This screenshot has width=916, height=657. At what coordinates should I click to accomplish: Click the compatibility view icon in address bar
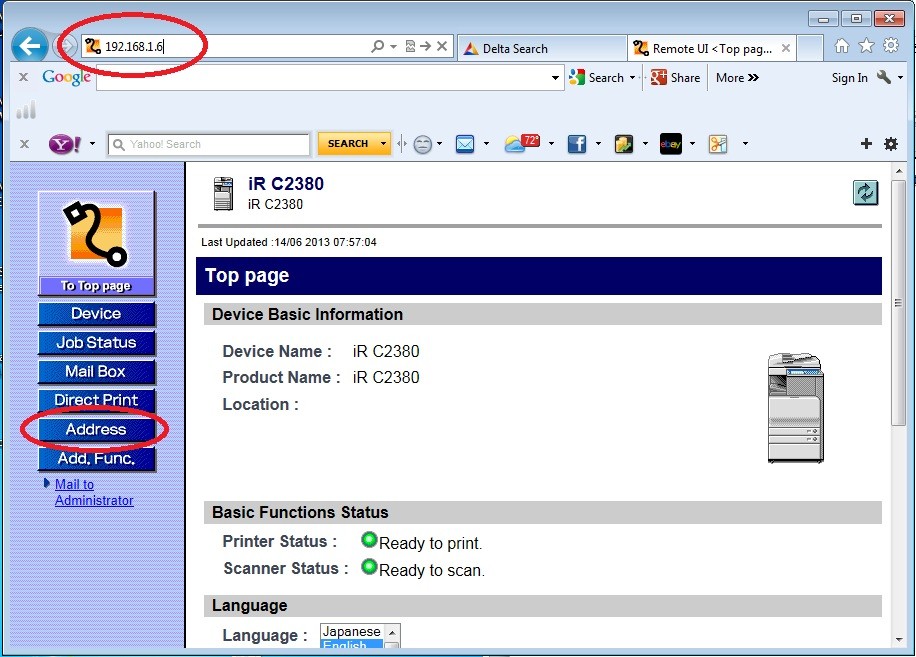click(x=410, y=46)
